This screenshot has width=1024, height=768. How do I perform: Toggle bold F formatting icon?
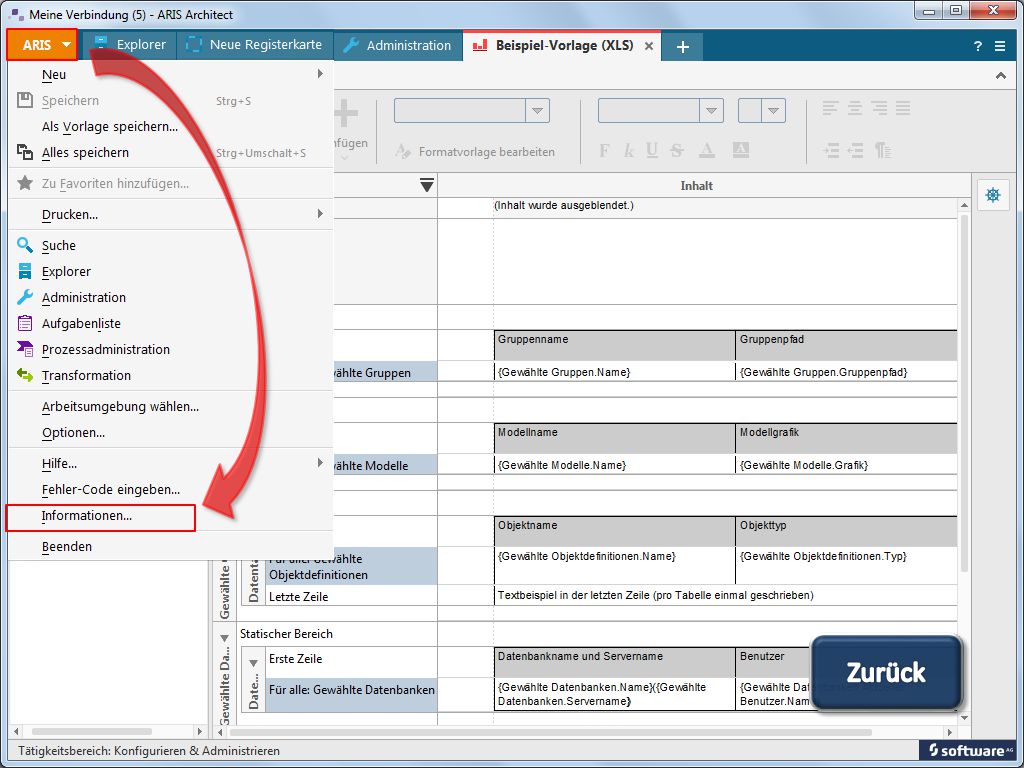(604, 151)
